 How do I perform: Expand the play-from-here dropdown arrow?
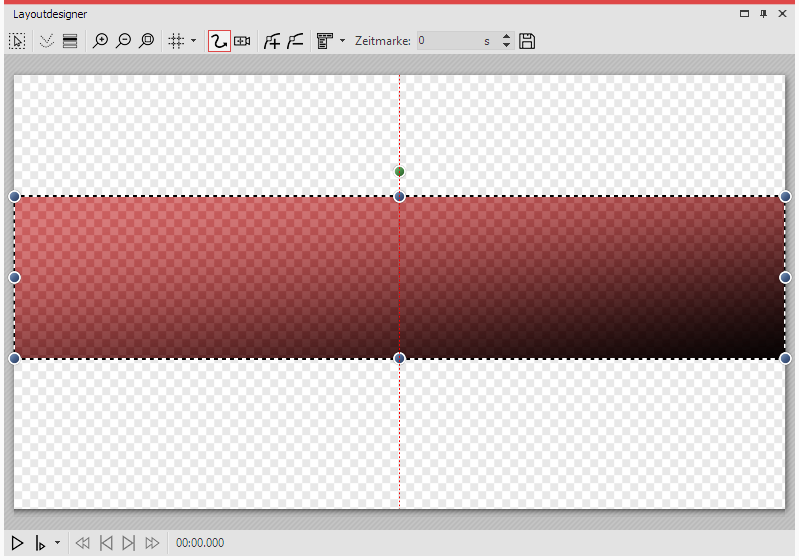click(57, 543)
